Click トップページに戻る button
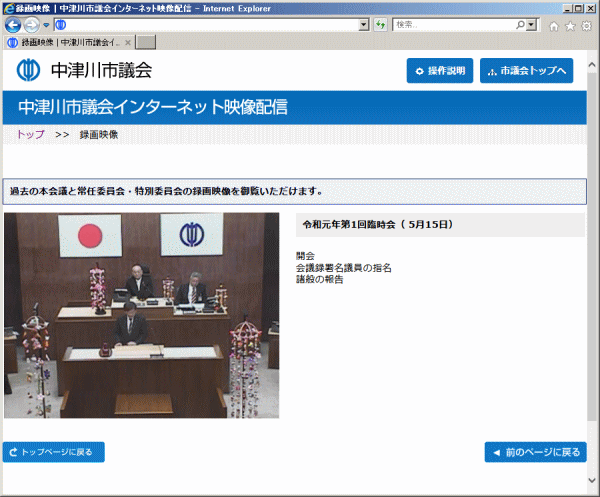 tap(54, 452)
